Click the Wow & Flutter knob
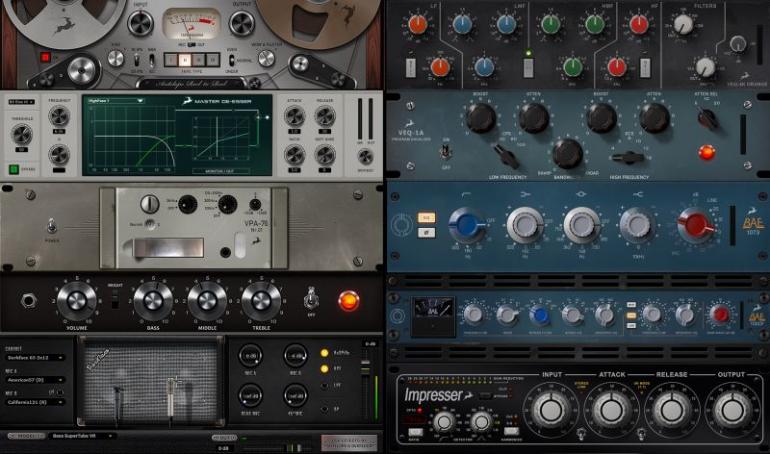Screen dimensions: 770x454 (x=266, y=58)
